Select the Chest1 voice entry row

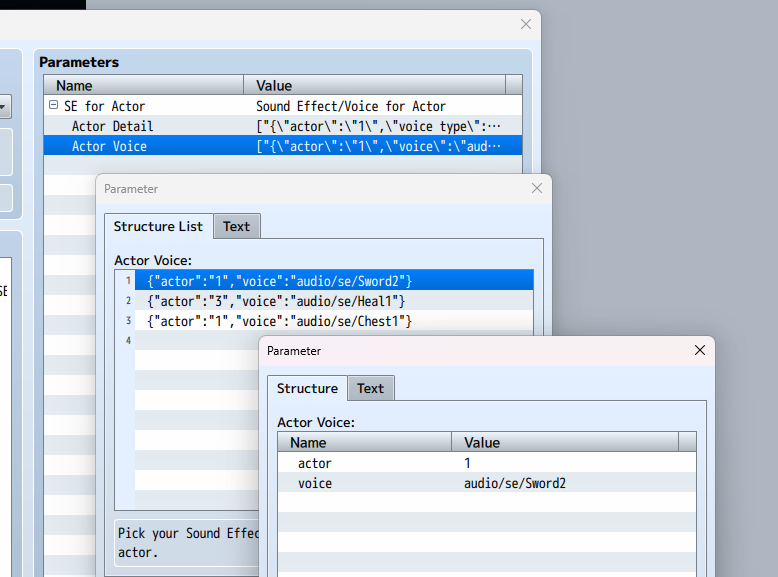click(x=334, y=321)
